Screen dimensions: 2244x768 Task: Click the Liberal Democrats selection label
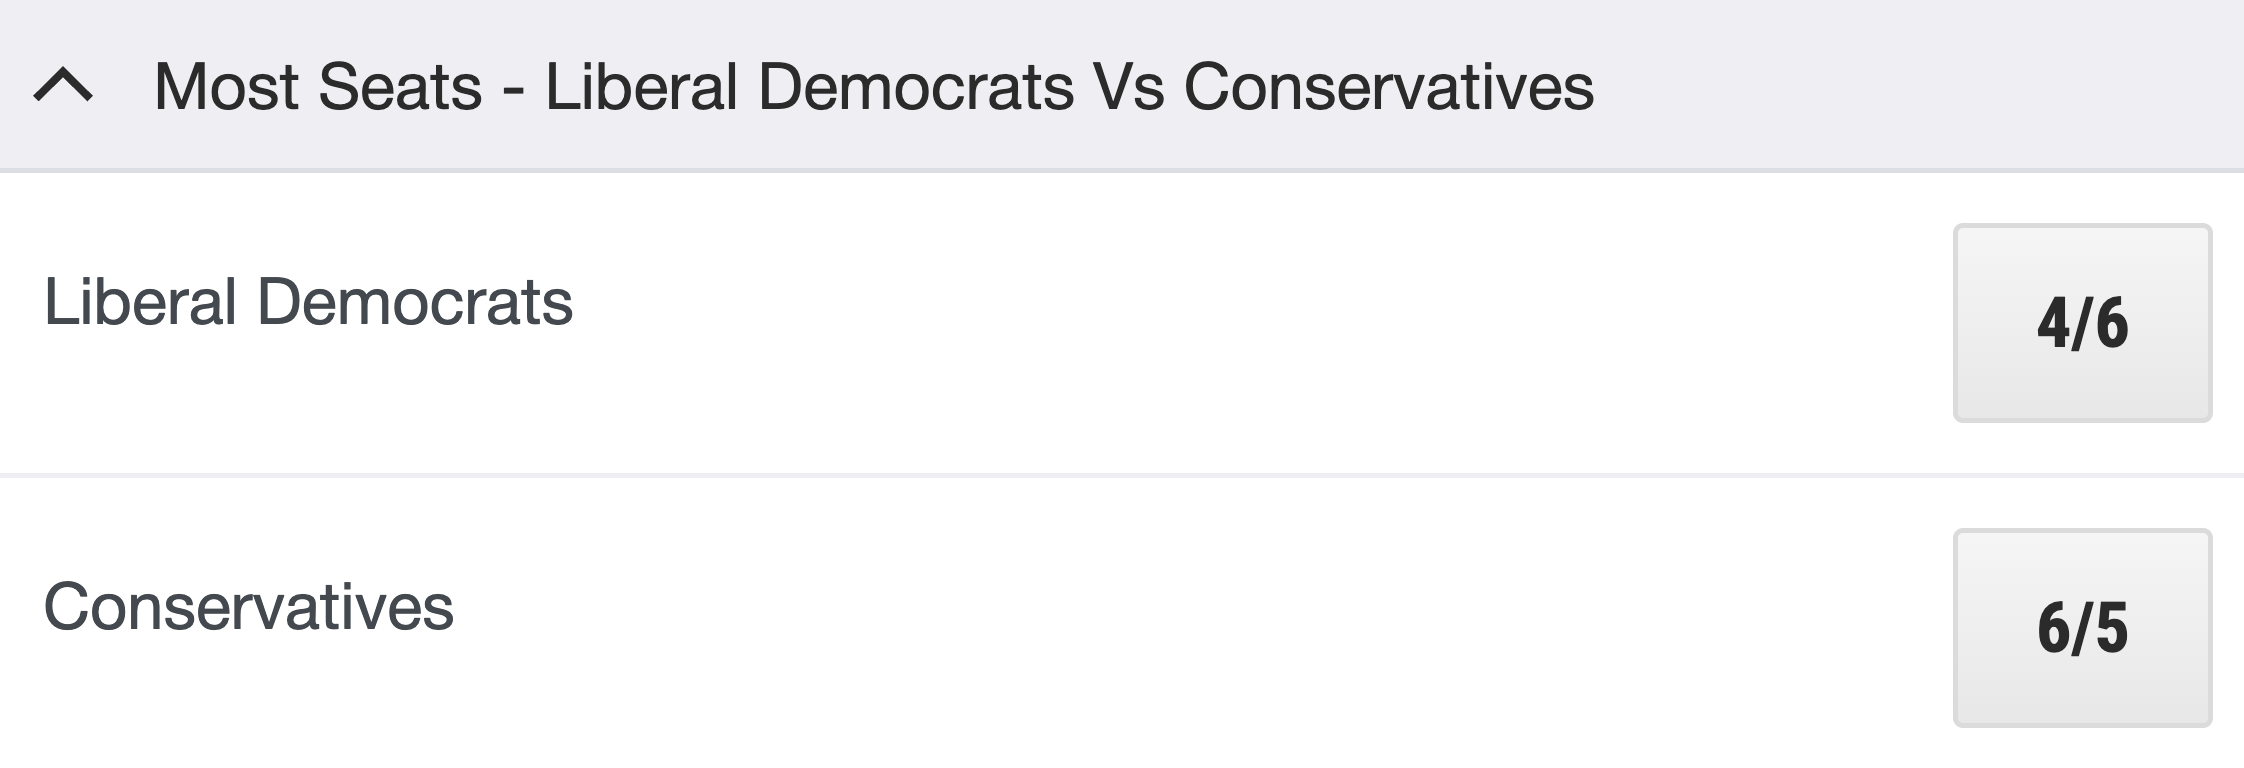pos(308,302)
